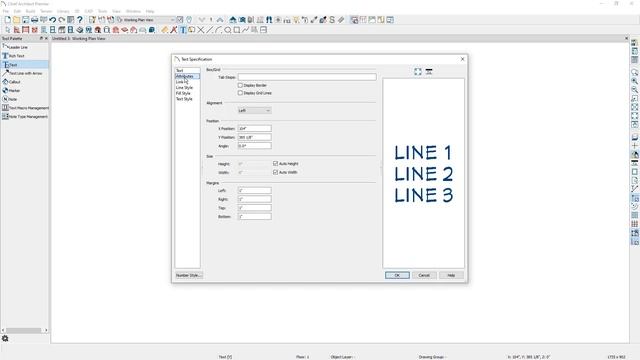Click the Tab Stops input field

pyautogui.click(x=307, y=77)
